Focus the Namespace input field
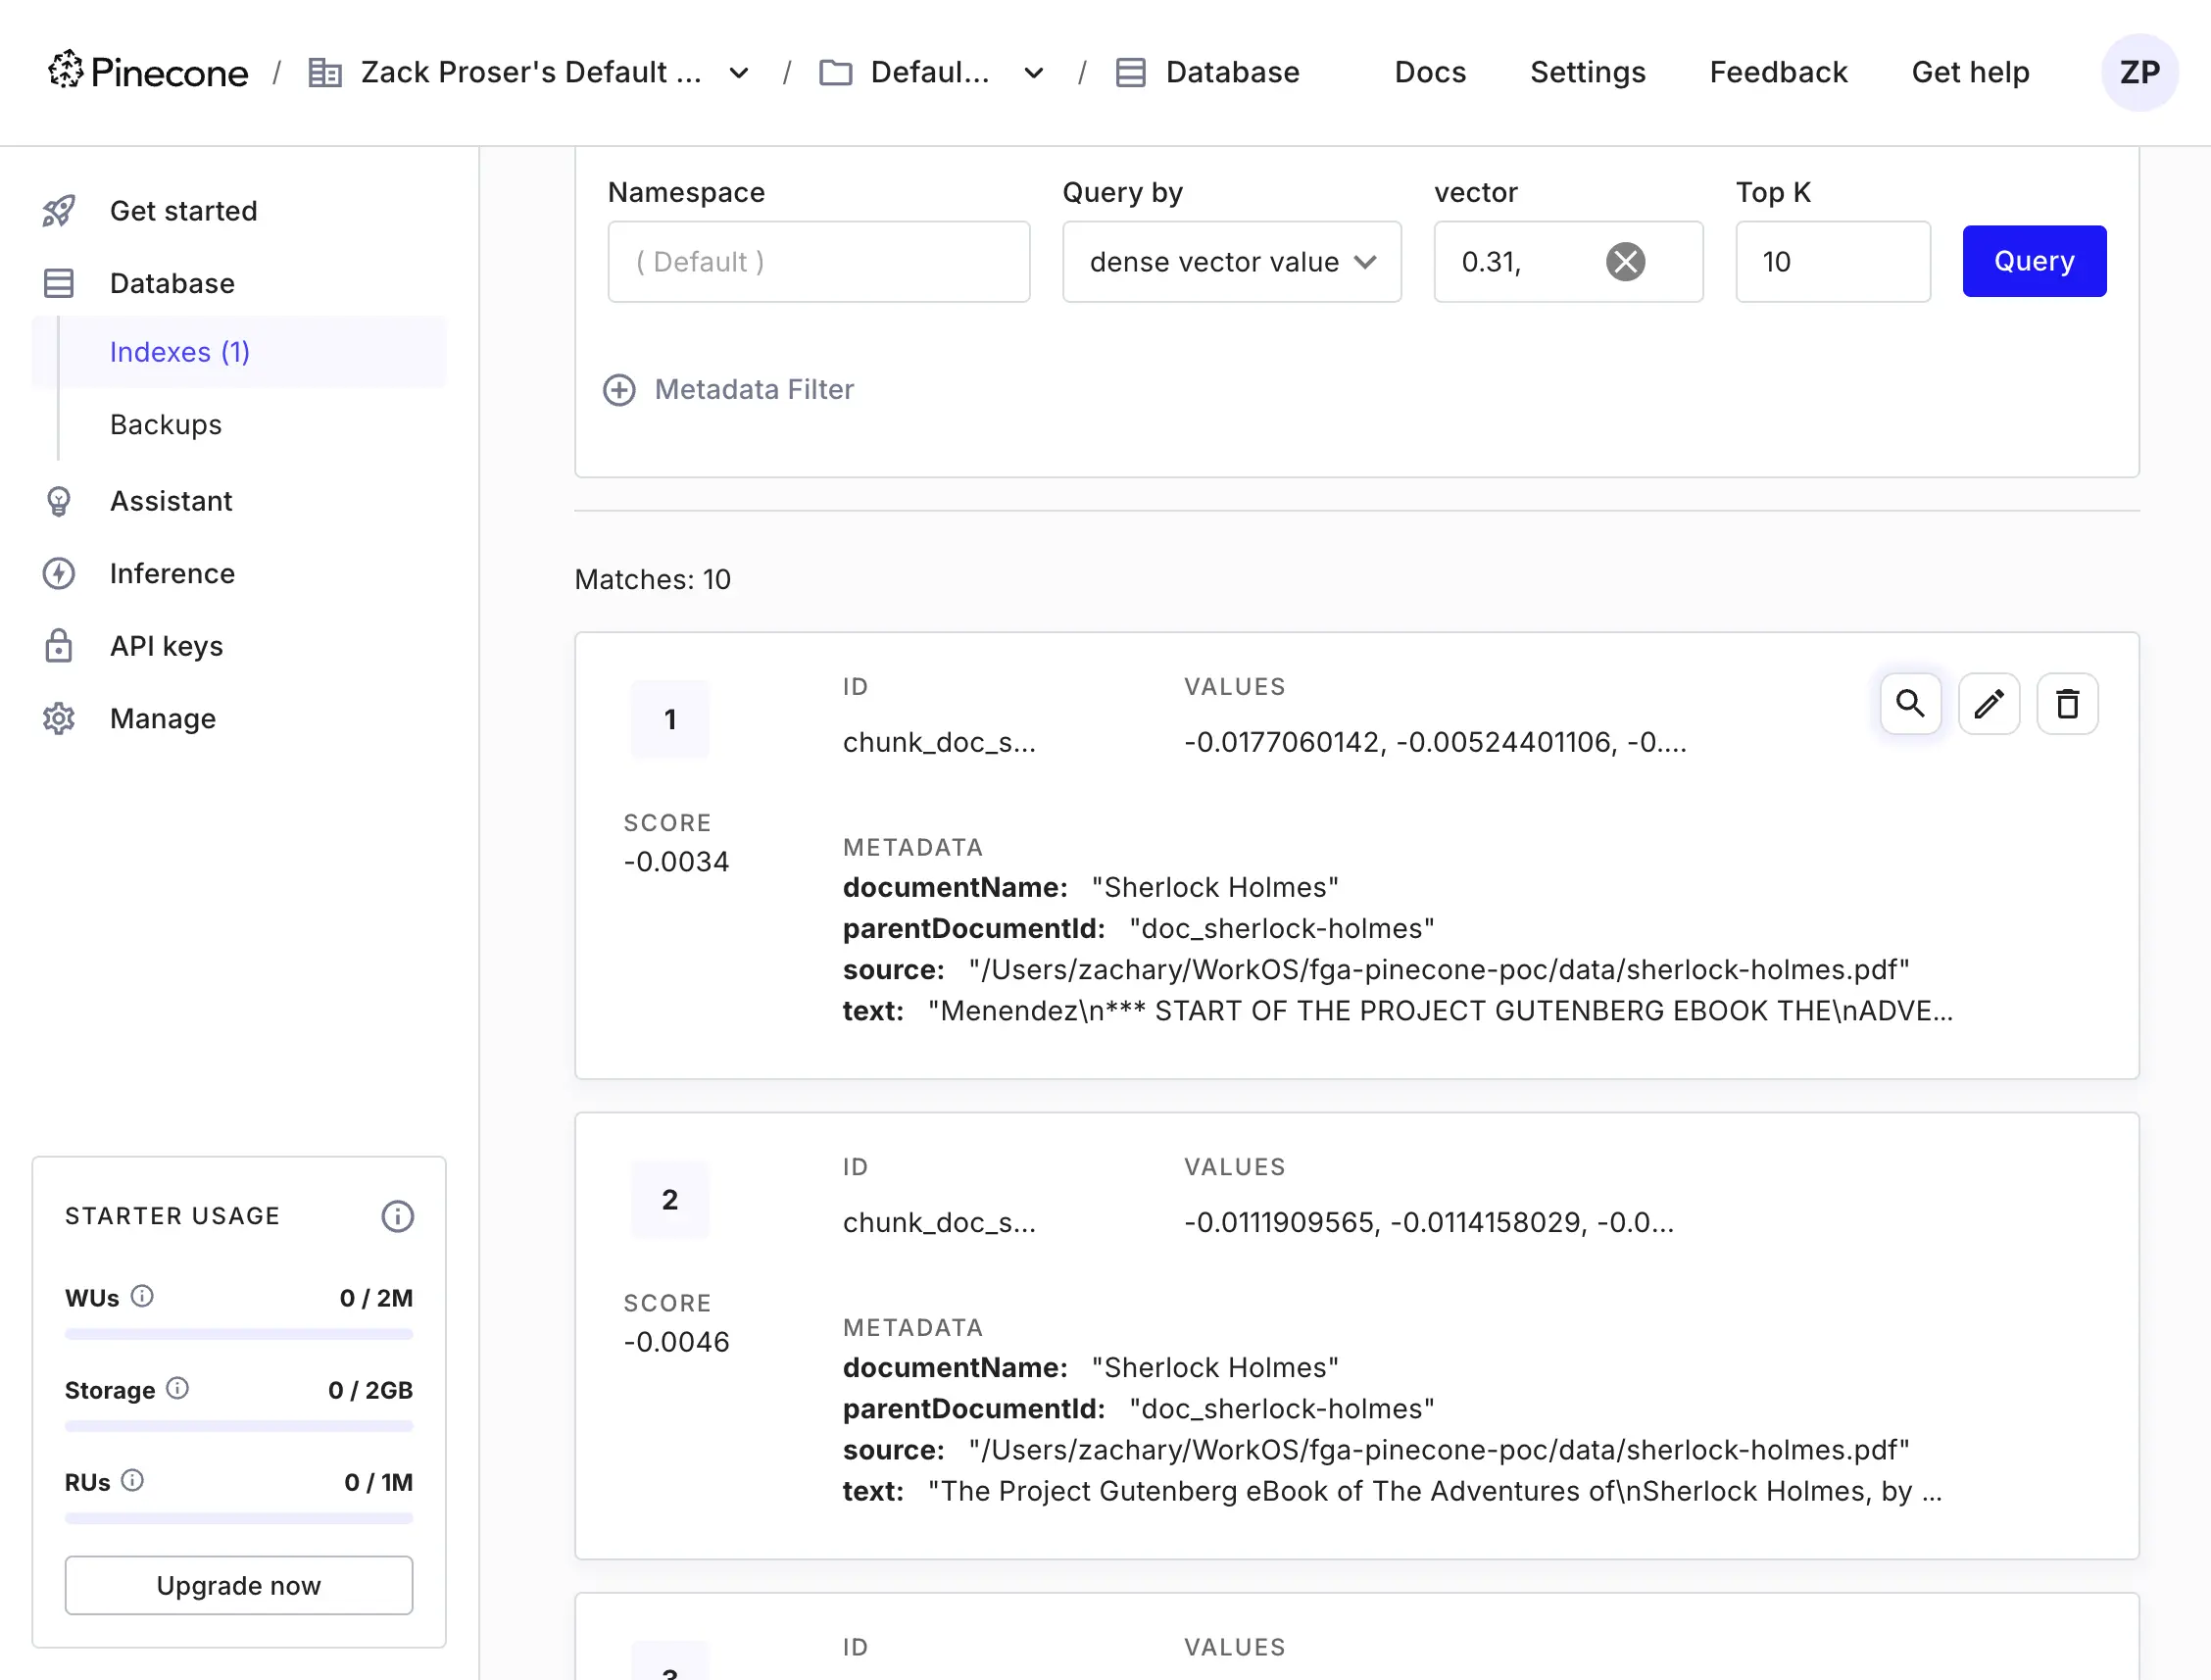Screen dimensions: 2211x1680 click(x=819, y=262)
